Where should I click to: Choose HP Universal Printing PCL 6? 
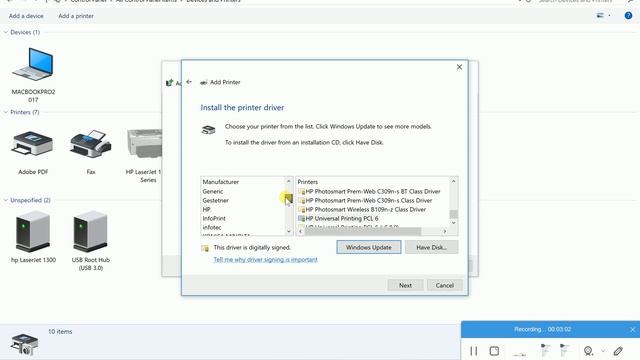click(338, 218)
